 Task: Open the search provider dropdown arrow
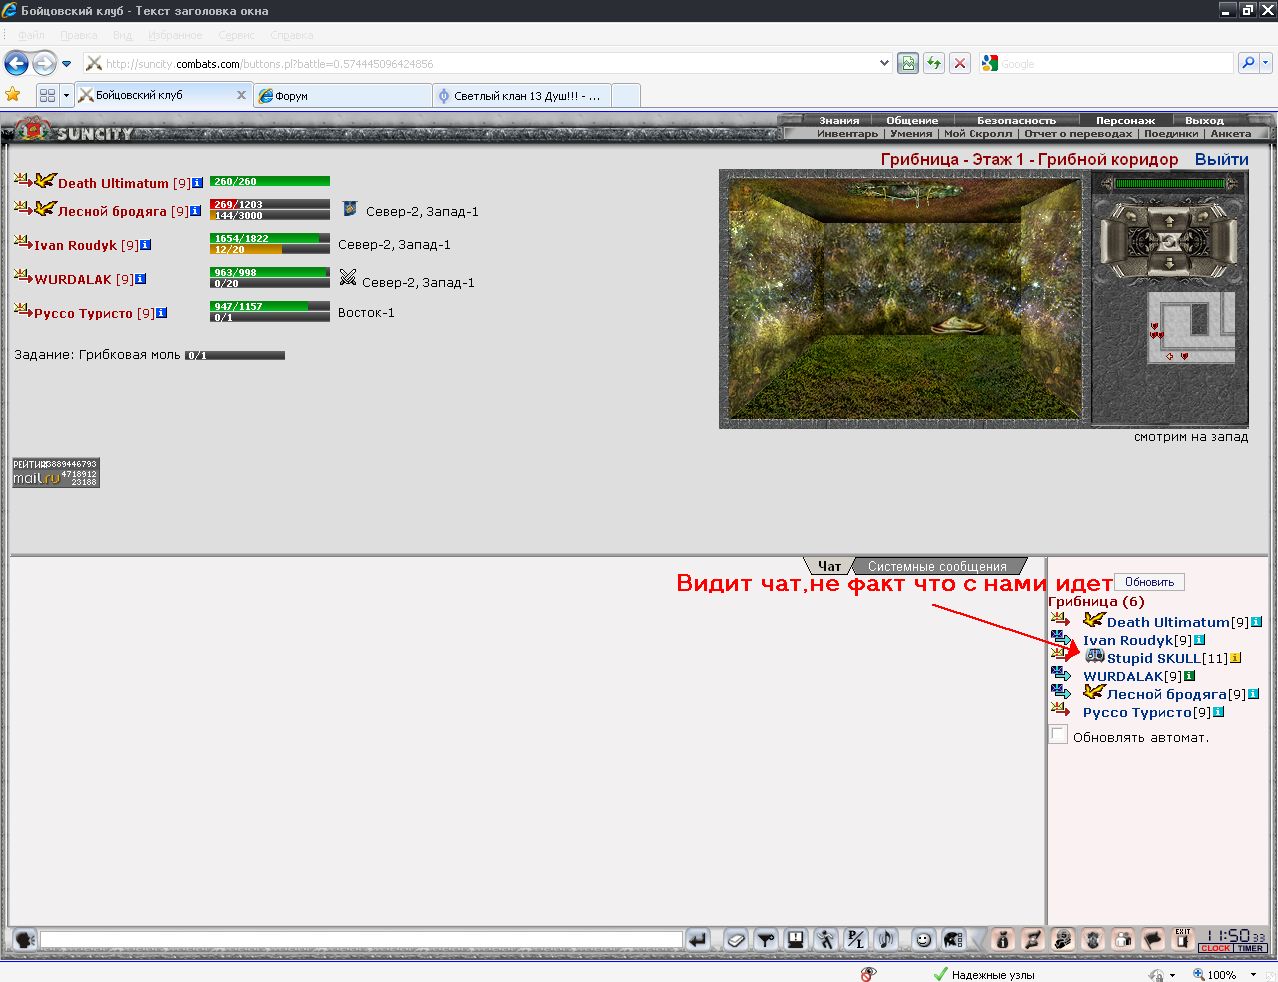pyautogui.click(x=1266, y=63)
